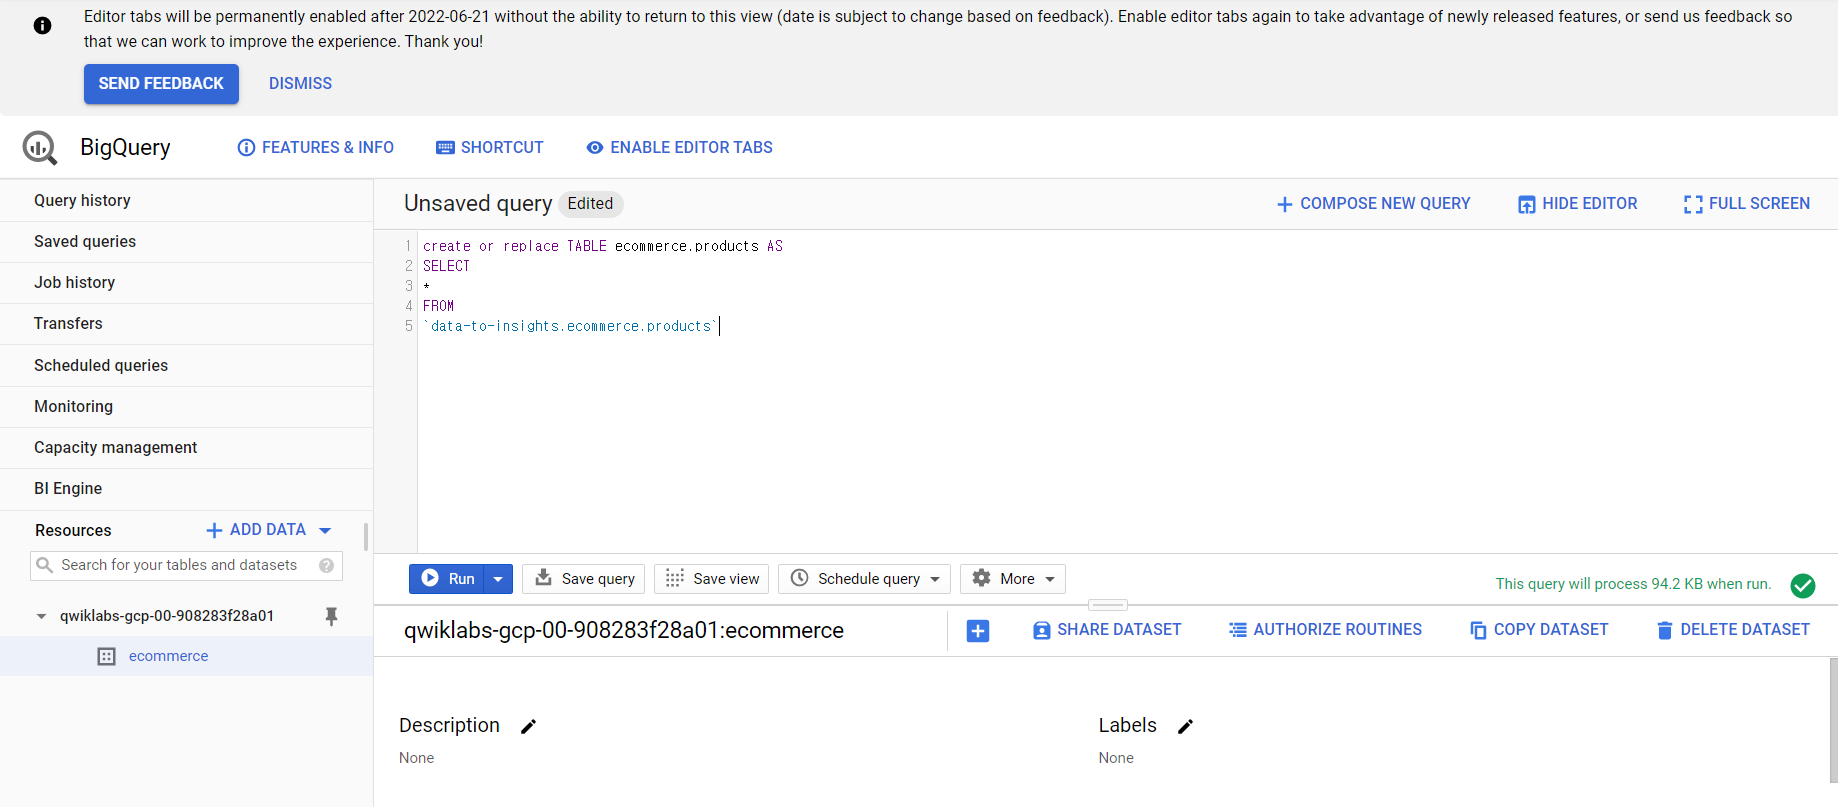The height and width of the screenshot is (807, 1838).
Task: Click Save view
Action: (712, 579)
